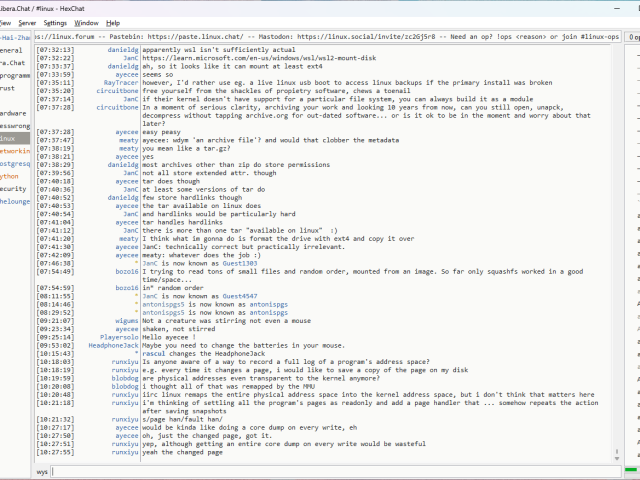Switch to the postgresql channel
Viewport: 640px width, 480px height.
14,163
